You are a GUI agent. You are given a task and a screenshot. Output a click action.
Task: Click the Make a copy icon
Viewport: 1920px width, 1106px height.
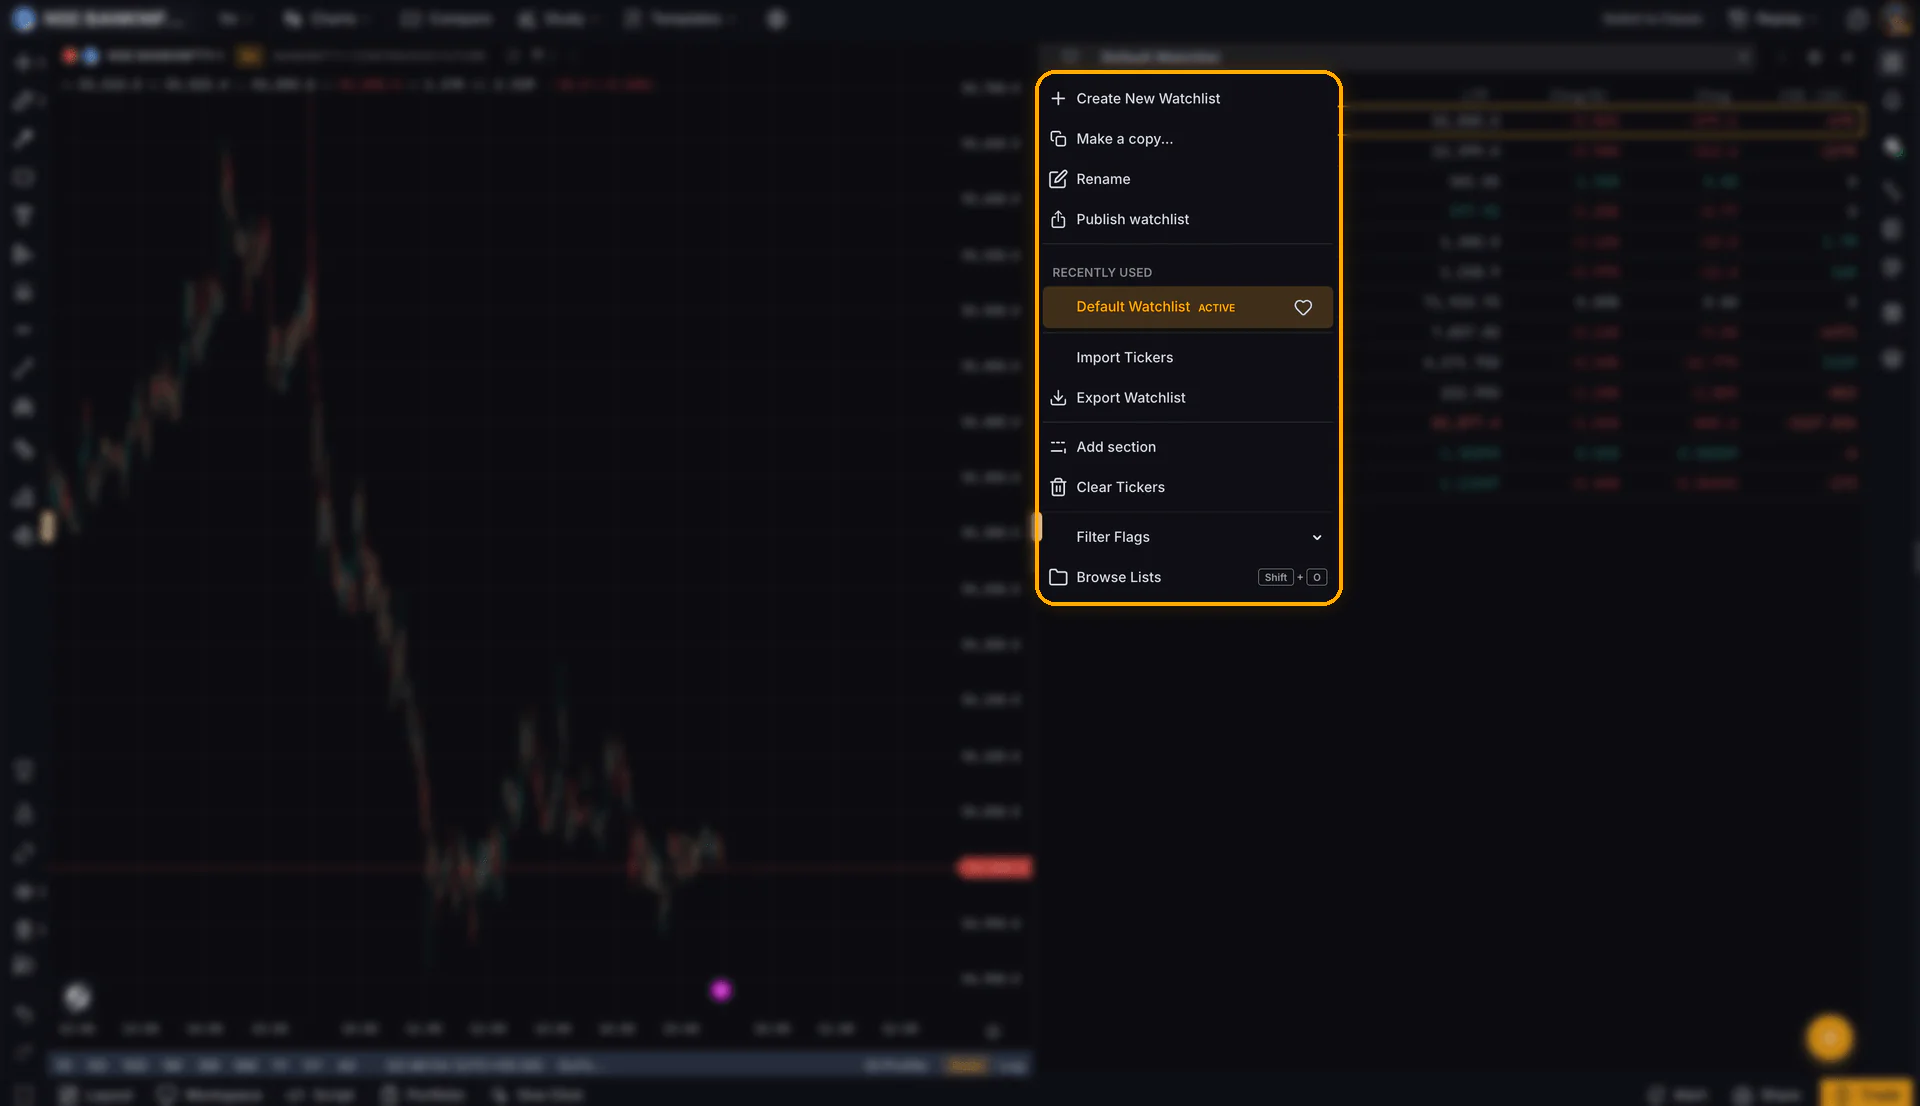coord(1058,139)
